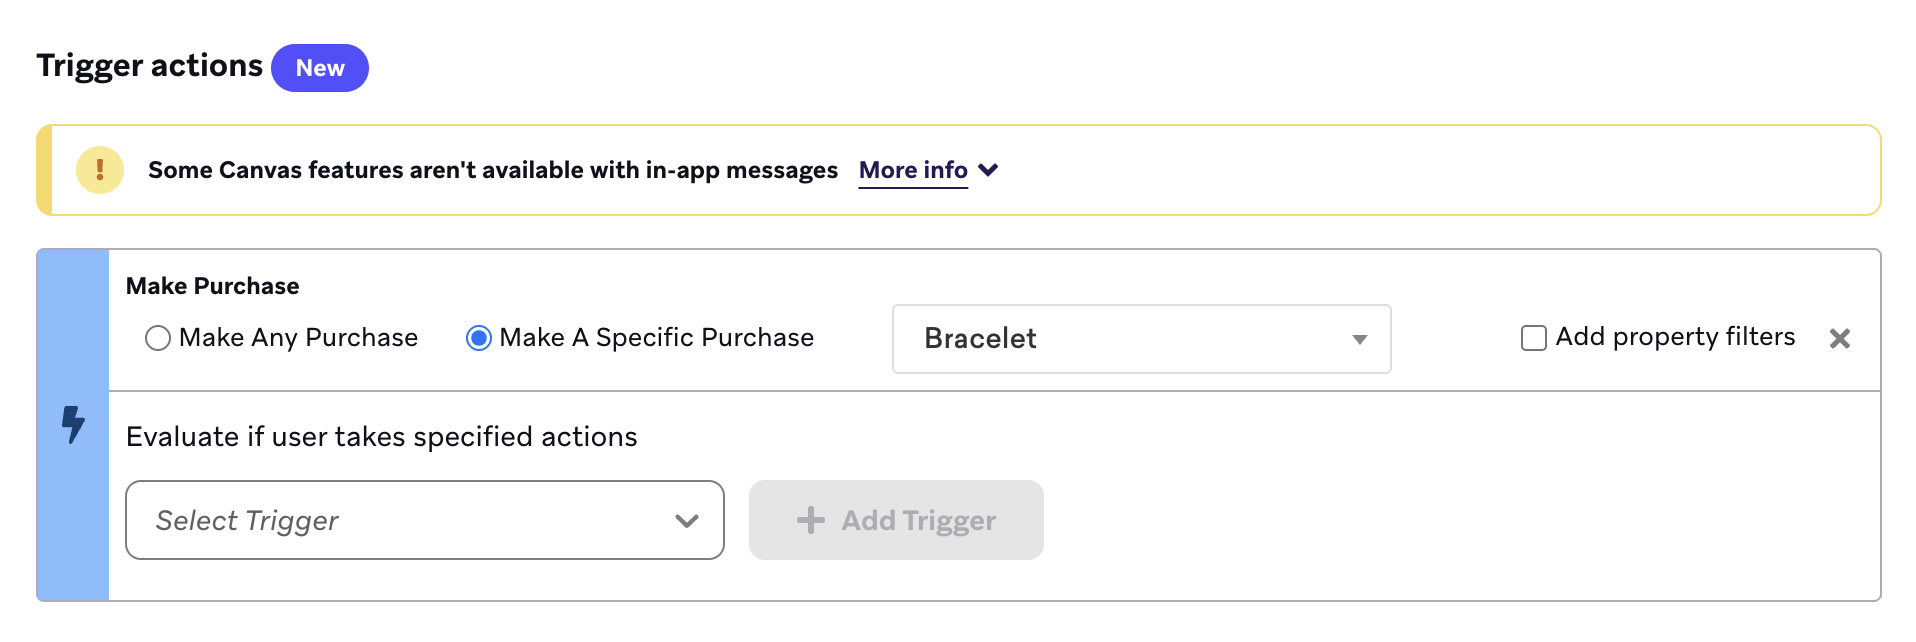1916x642 pixels.
Task: Click the Add property filters label text
Action: click(1675, 337)
